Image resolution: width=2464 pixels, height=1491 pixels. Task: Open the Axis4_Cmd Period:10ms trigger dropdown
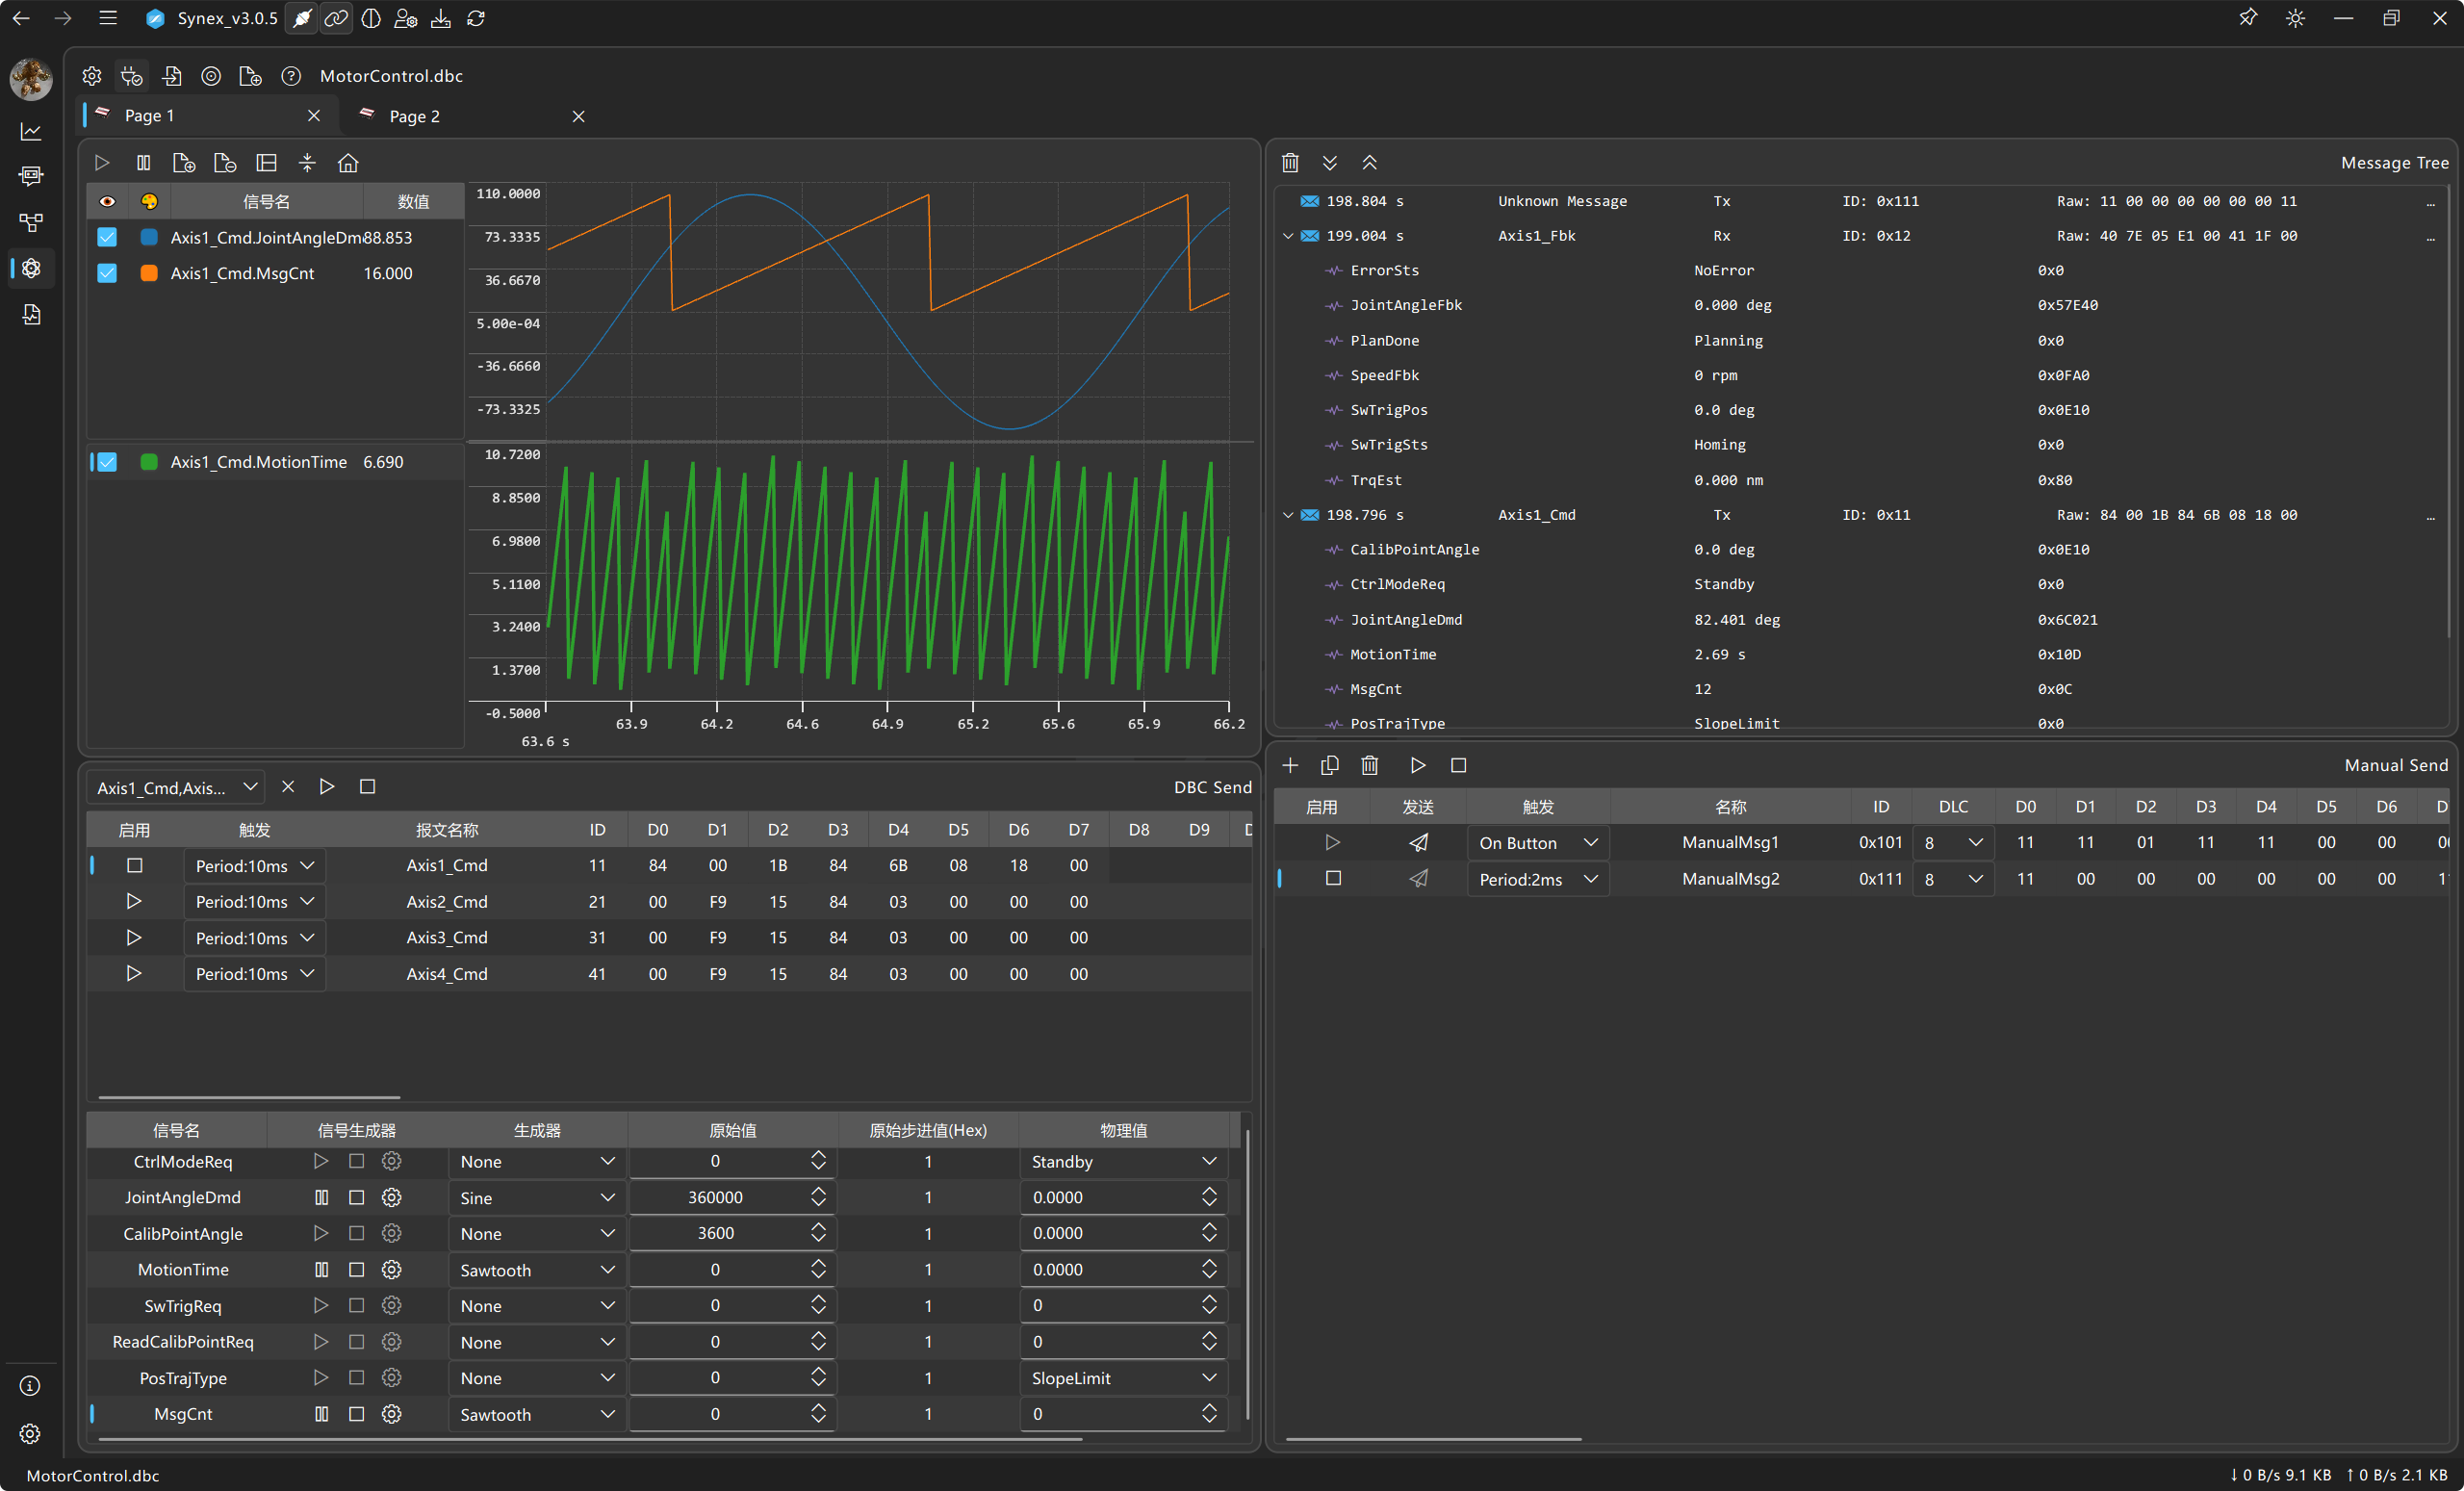point(255,974)
